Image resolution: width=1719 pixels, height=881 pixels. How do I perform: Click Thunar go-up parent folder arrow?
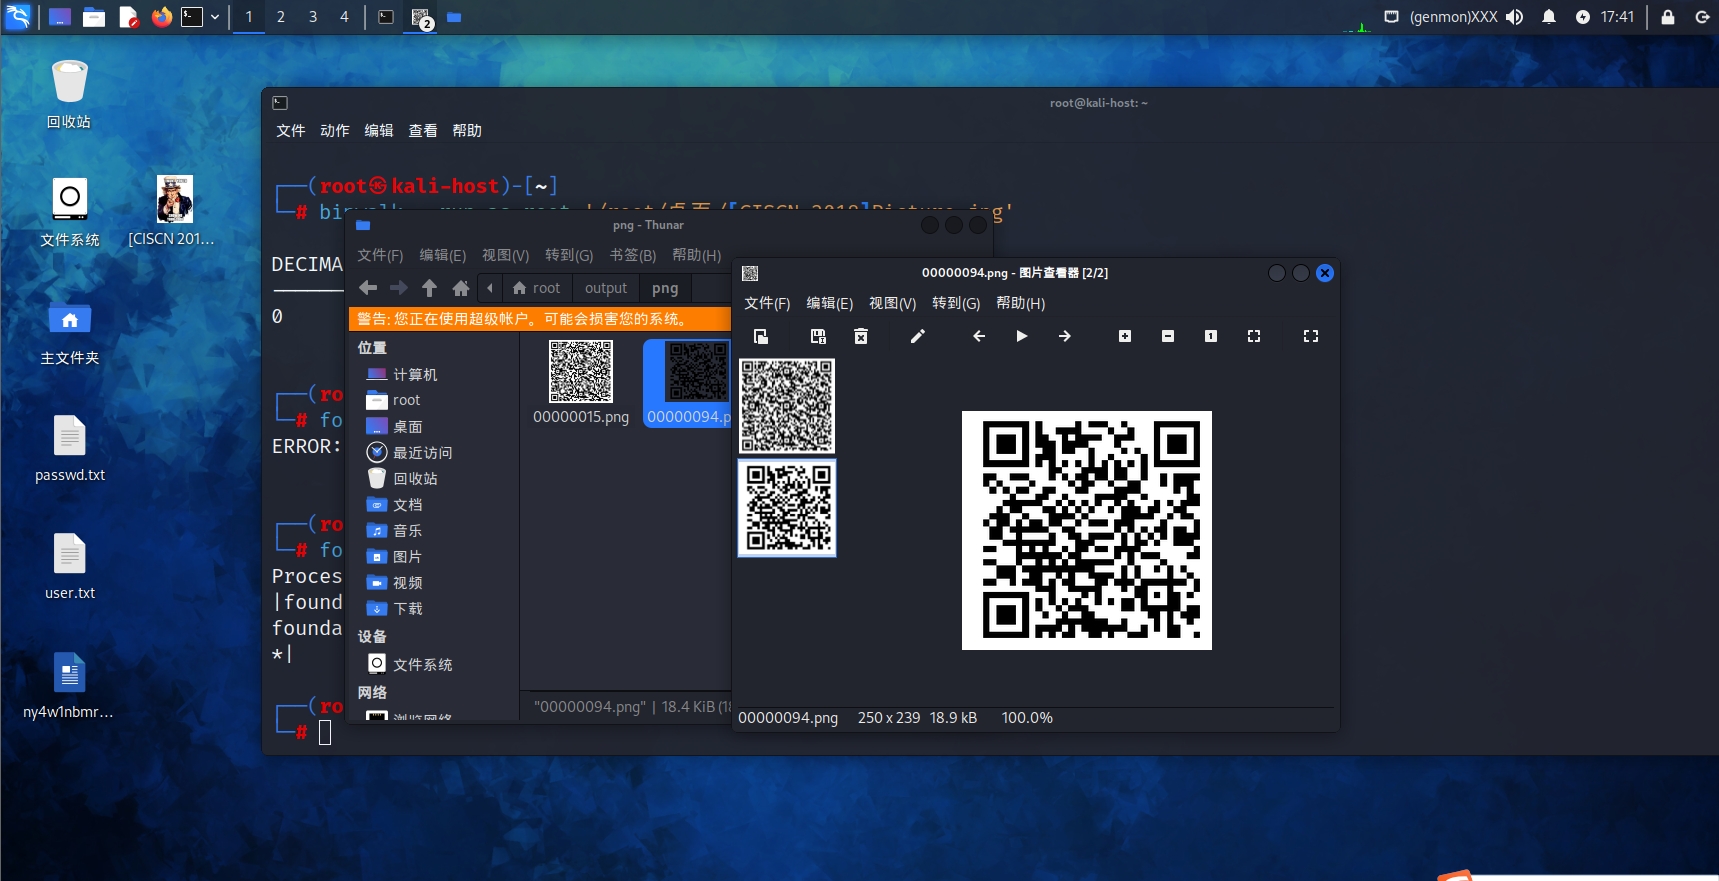(430, 288)
